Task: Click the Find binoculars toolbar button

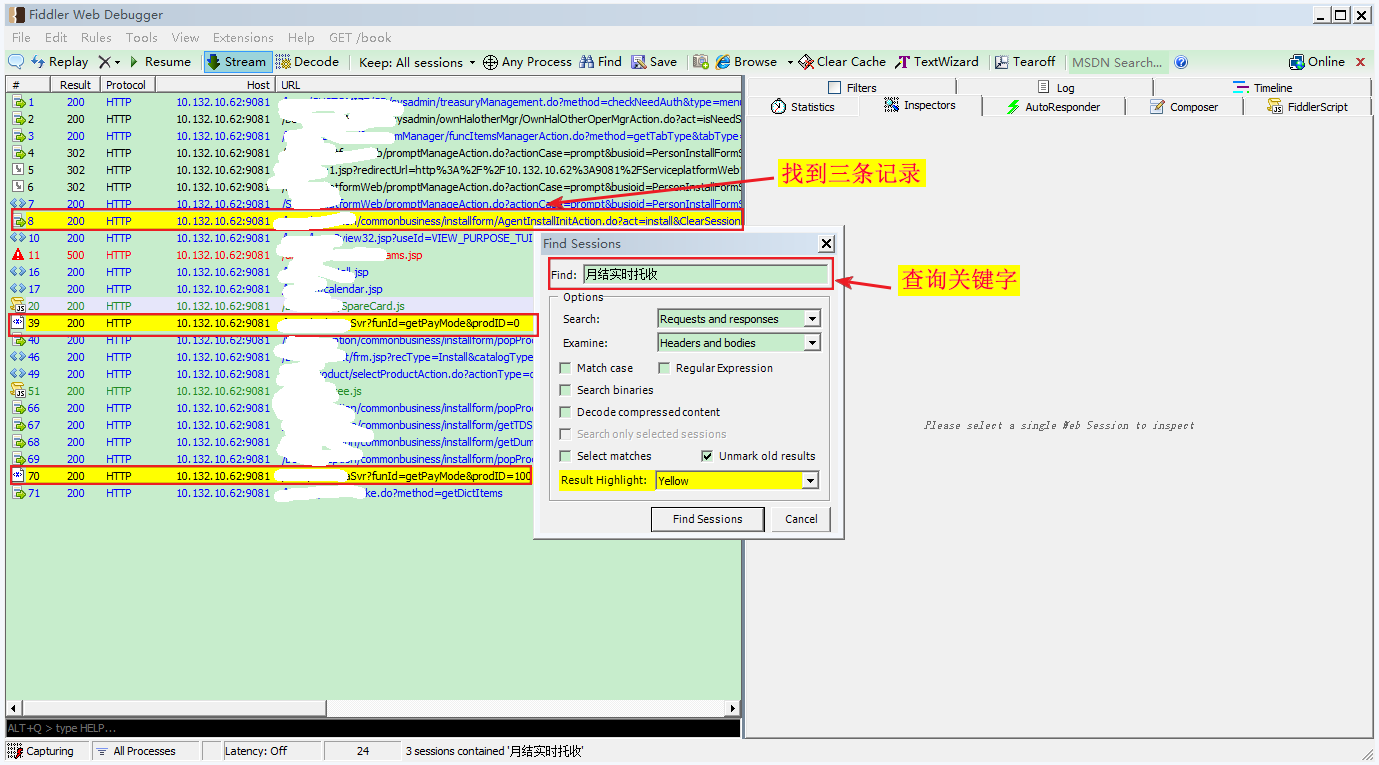Action: click(x=600, y=62)
